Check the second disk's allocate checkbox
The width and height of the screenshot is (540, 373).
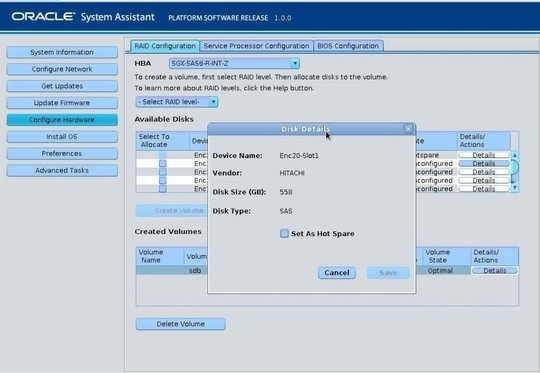tap(163, 163)
